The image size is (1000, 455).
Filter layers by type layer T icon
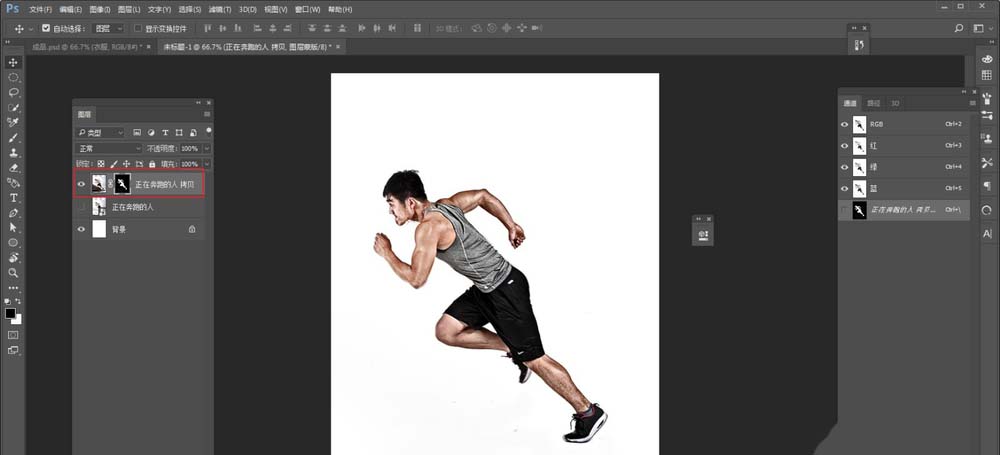point(165,133)
